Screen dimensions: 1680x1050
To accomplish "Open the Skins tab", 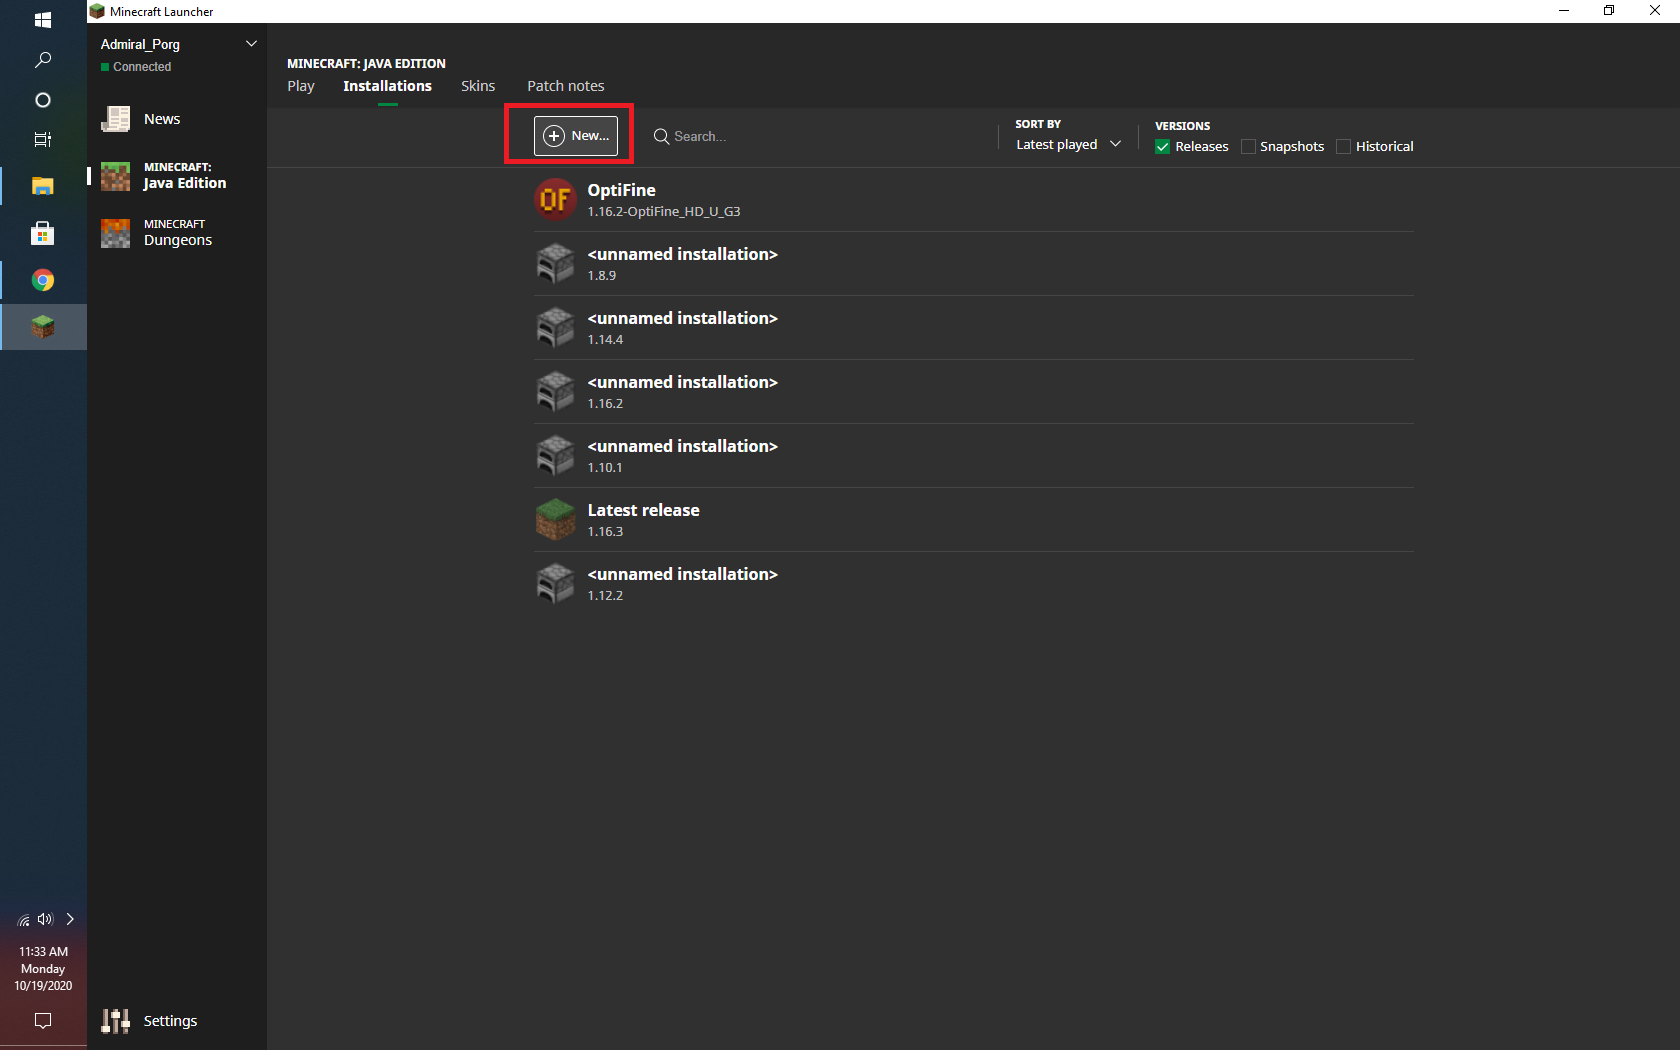I will (478, 86).
